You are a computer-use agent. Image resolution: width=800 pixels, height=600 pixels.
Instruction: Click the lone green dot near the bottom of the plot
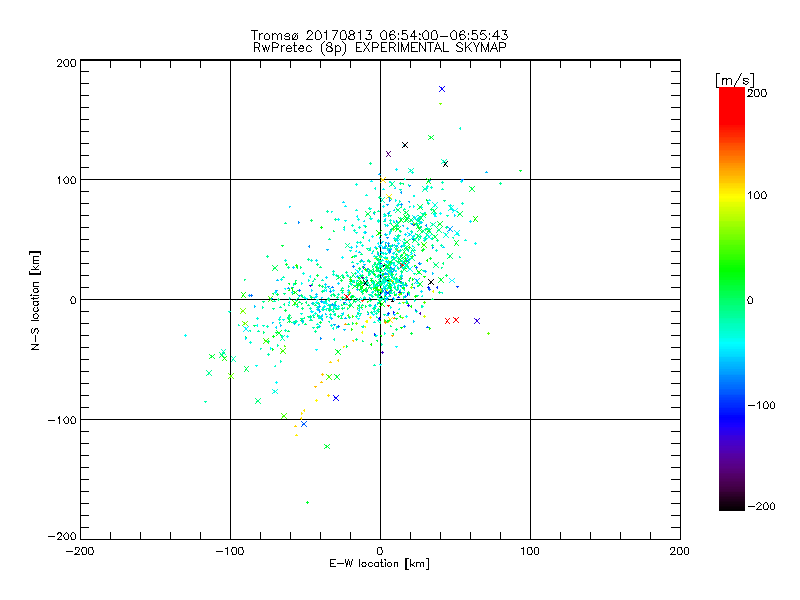pyautogui.click(x=307, y=503)
